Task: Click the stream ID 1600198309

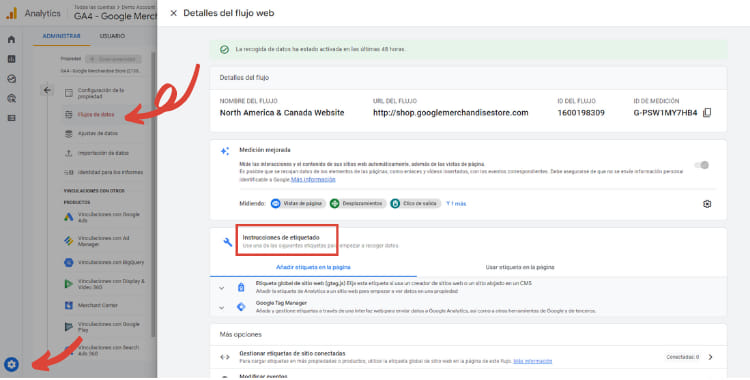Action: 581,113
